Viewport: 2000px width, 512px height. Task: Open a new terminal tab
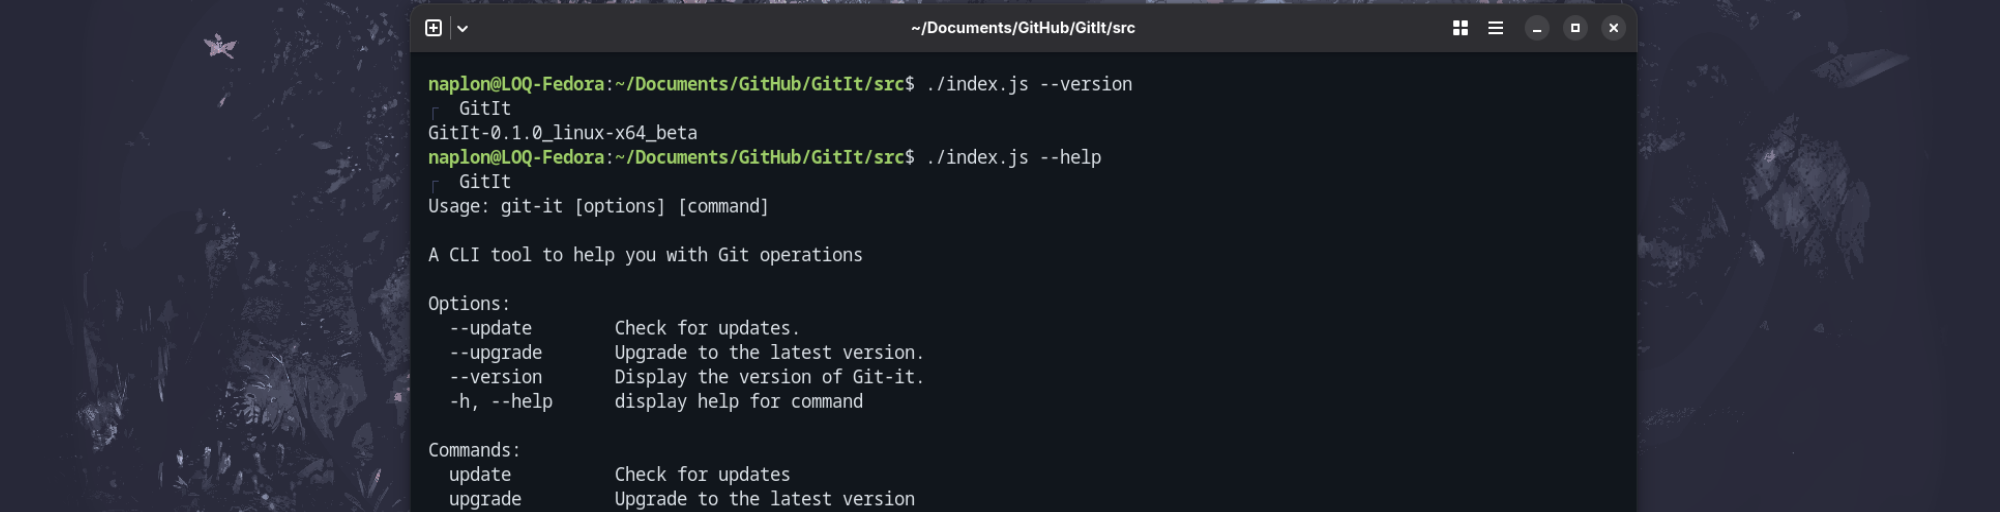(433, 28)
